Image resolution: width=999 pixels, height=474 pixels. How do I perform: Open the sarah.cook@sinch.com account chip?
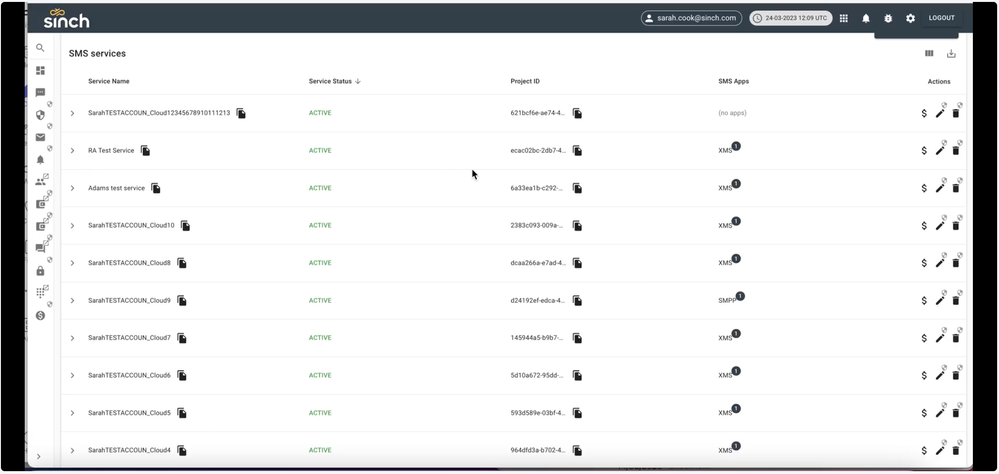(691, 18)
